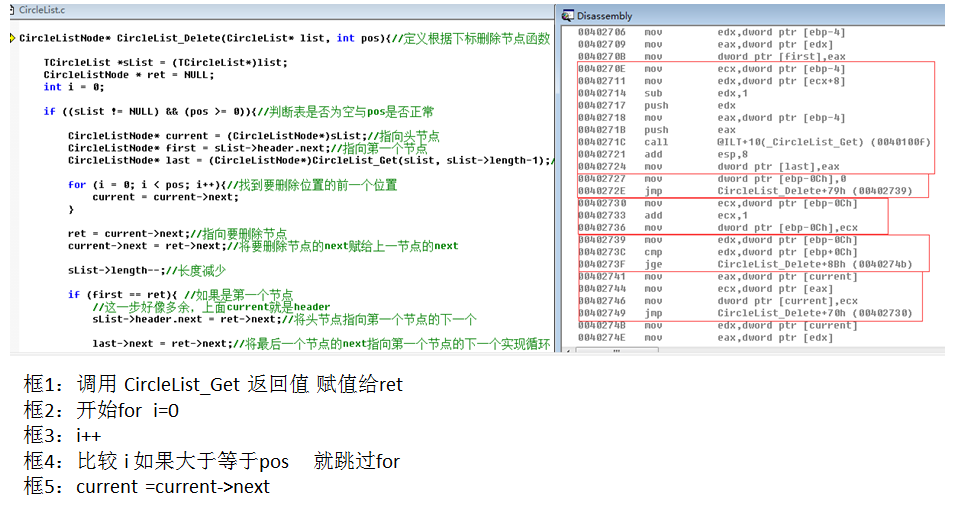Click the 'sList->header.next = ret->next;' line
Viewport: 954px width, 511px height.
tap(284, 319)
